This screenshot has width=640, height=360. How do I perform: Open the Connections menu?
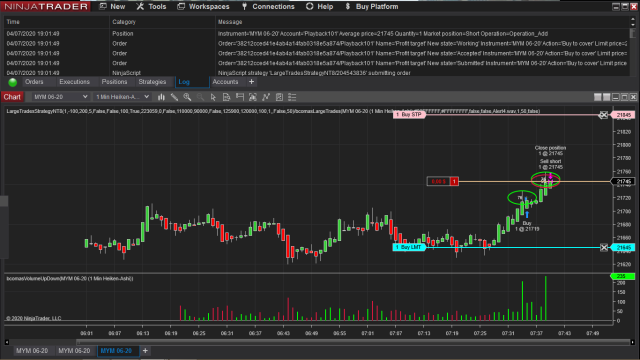268,7
